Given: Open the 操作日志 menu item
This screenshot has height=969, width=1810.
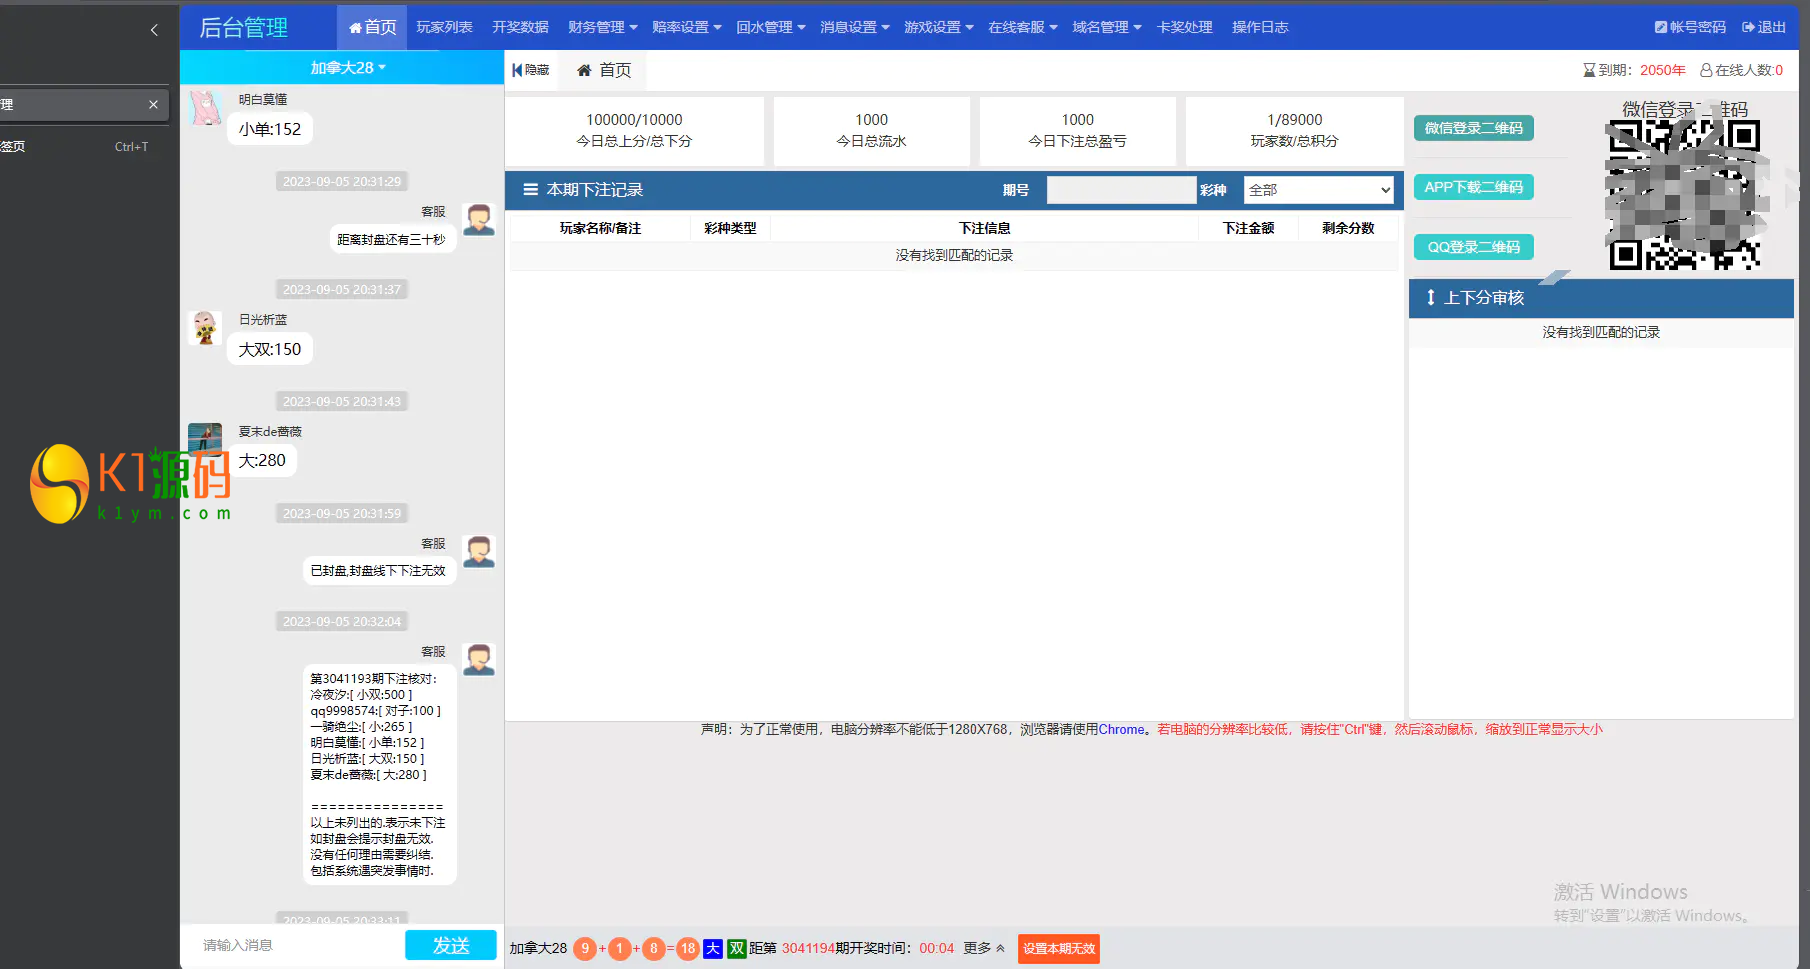Looking at the screenshot, I should click(x=1260, y=28).
